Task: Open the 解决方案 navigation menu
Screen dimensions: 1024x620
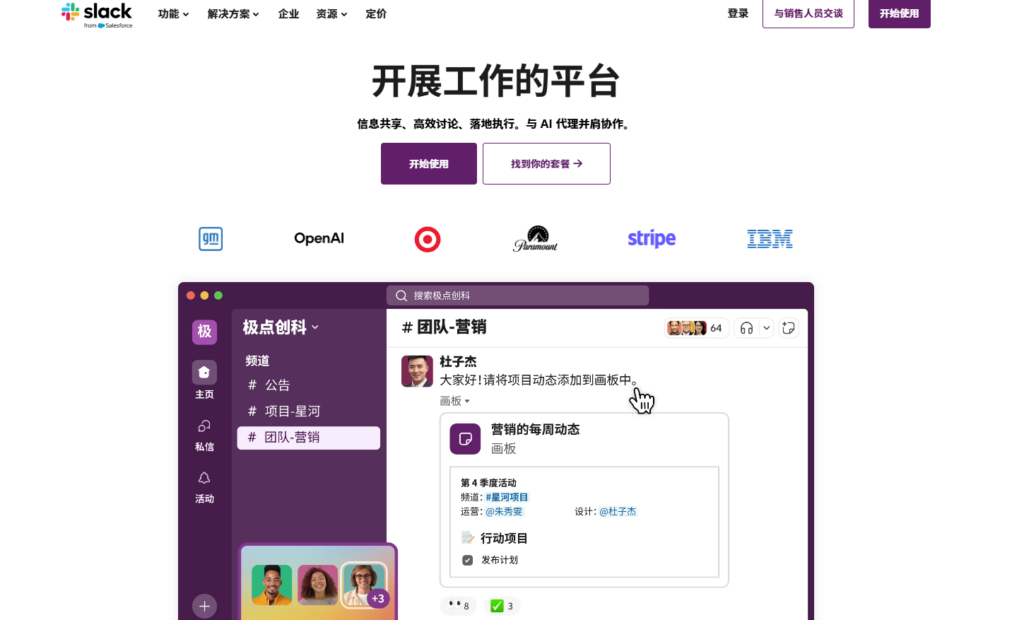Action: tap(231, 14)
